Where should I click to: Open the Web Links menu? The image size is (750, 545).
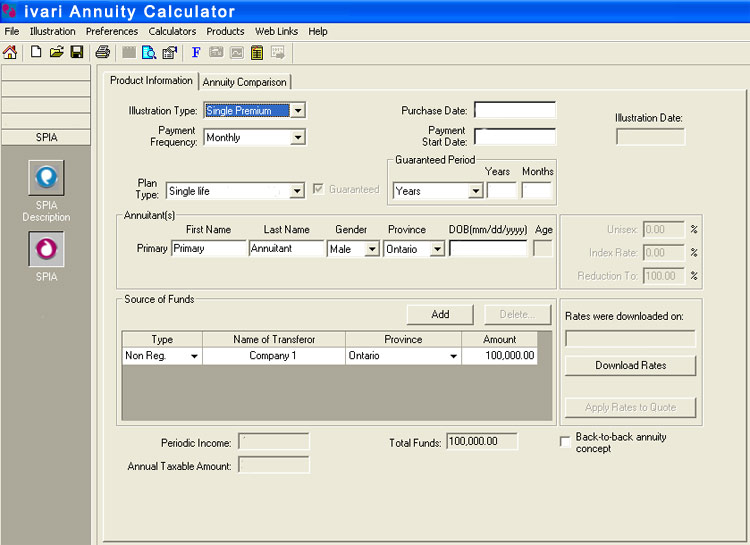tap(276, 32)
